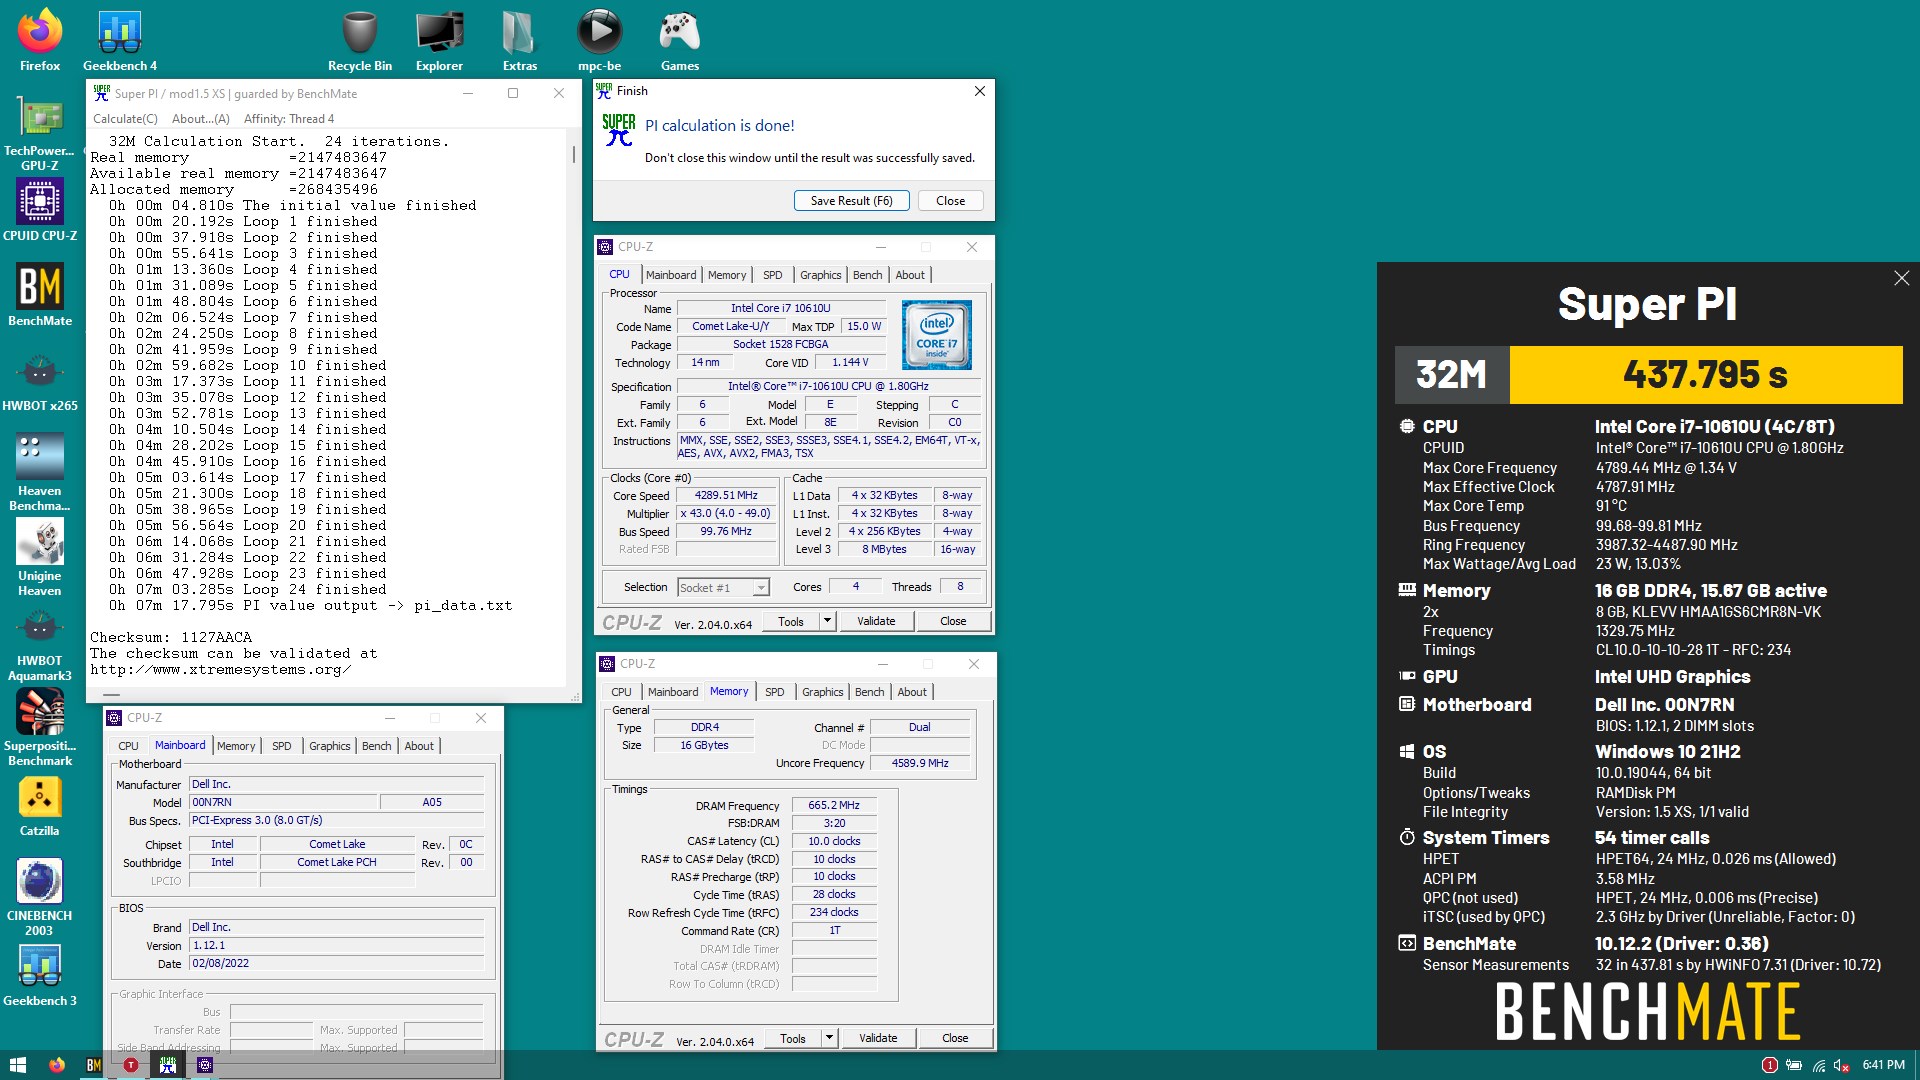Viewport: 1920px width, 1080px height.
Task: Click Close in the Finish dialog
Action: point(950,201)
